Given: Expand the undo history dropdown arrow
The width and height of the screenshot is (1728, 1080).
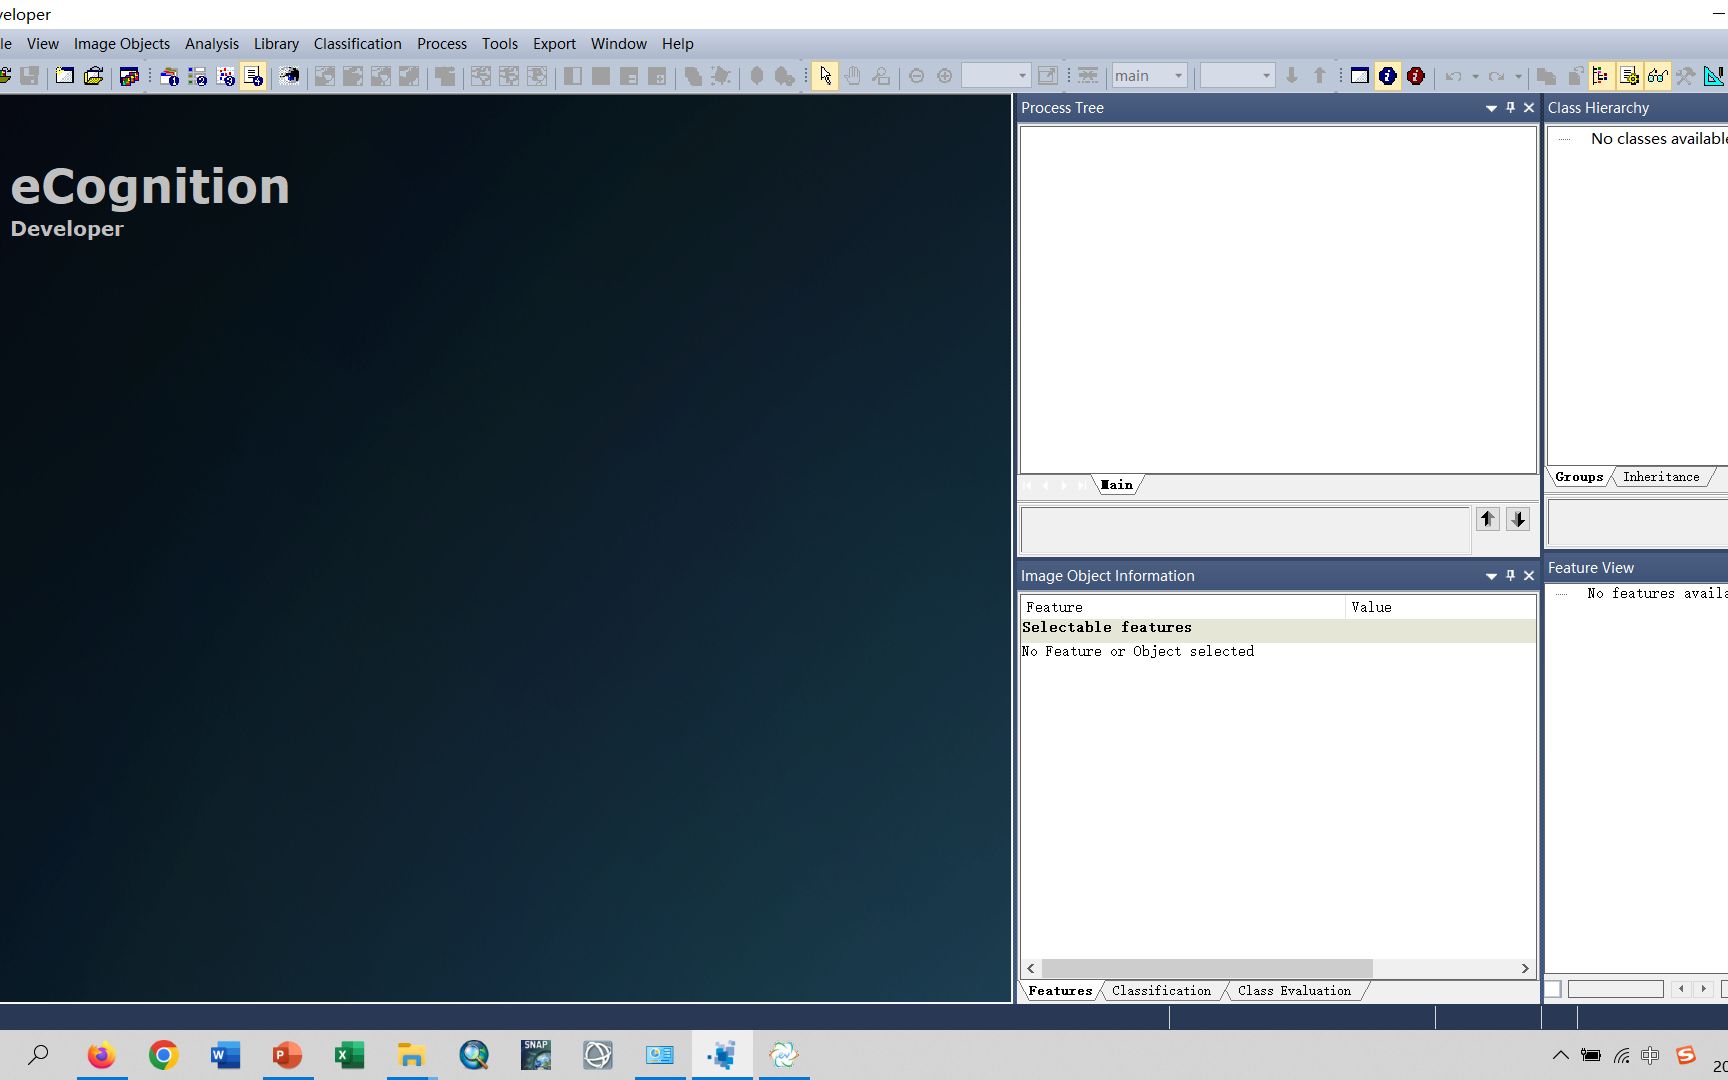Looking at the screenshot, I should (x=1475, y=76).
